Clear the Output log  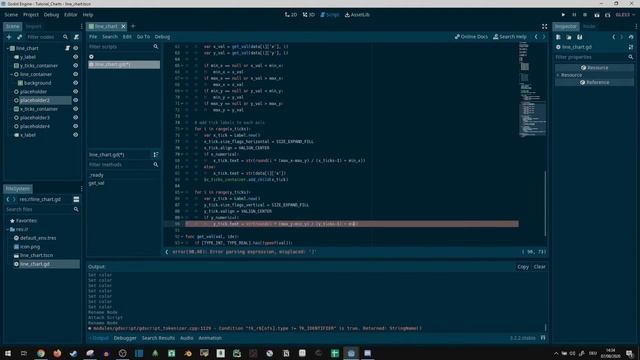tap(540, 267)
